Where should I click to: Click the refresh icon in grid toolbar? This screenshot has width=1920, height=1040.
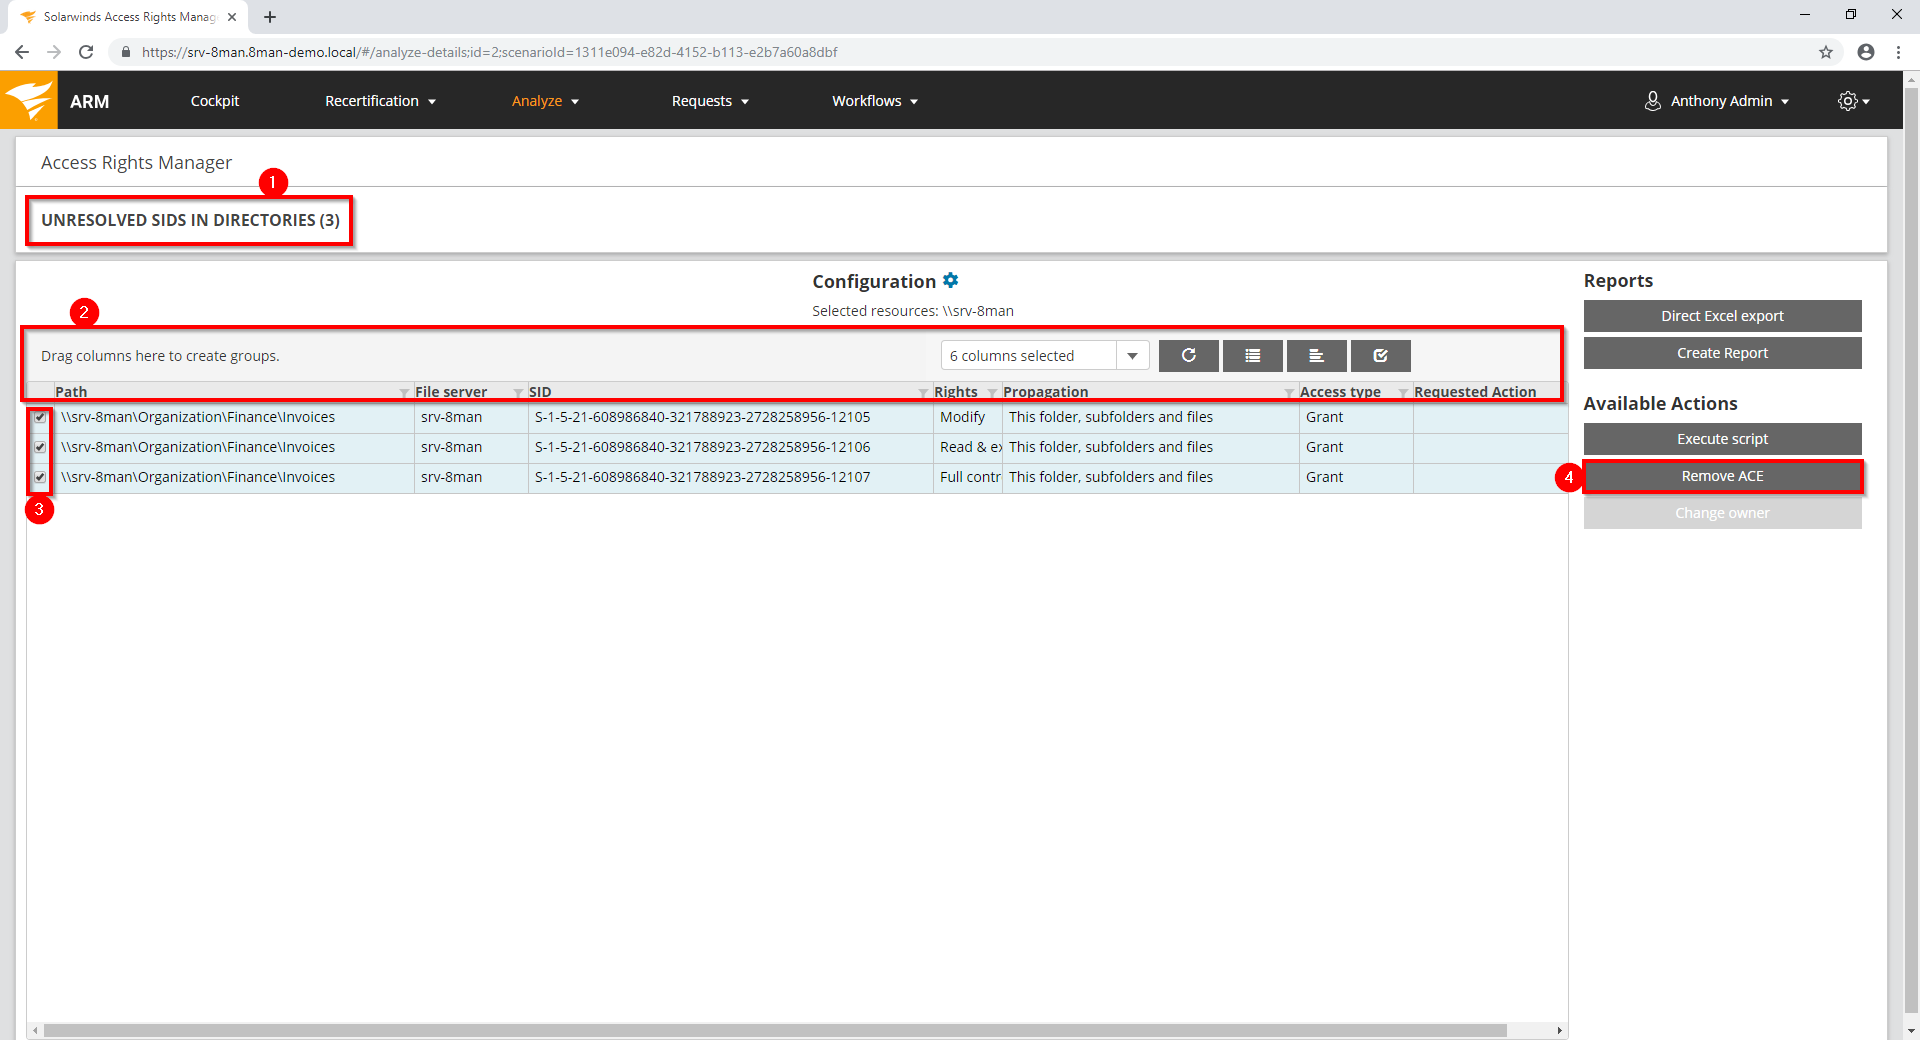click(1188, 356)
